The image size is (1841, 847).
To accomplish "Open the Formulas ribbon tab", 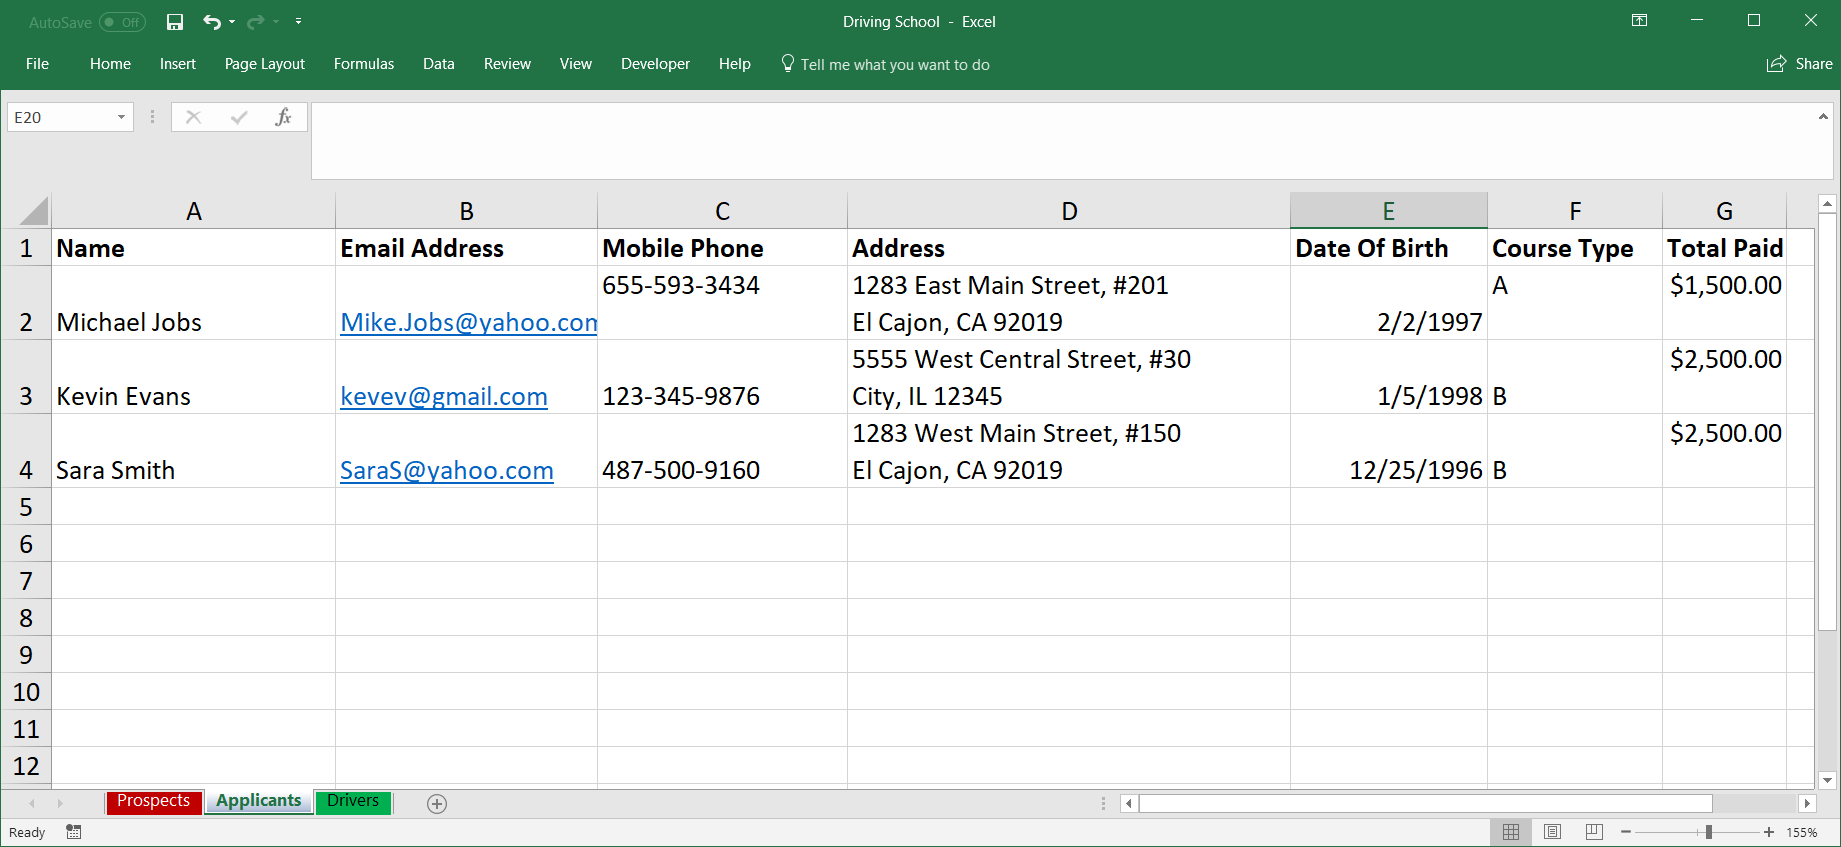I will (x=364, y=64).
